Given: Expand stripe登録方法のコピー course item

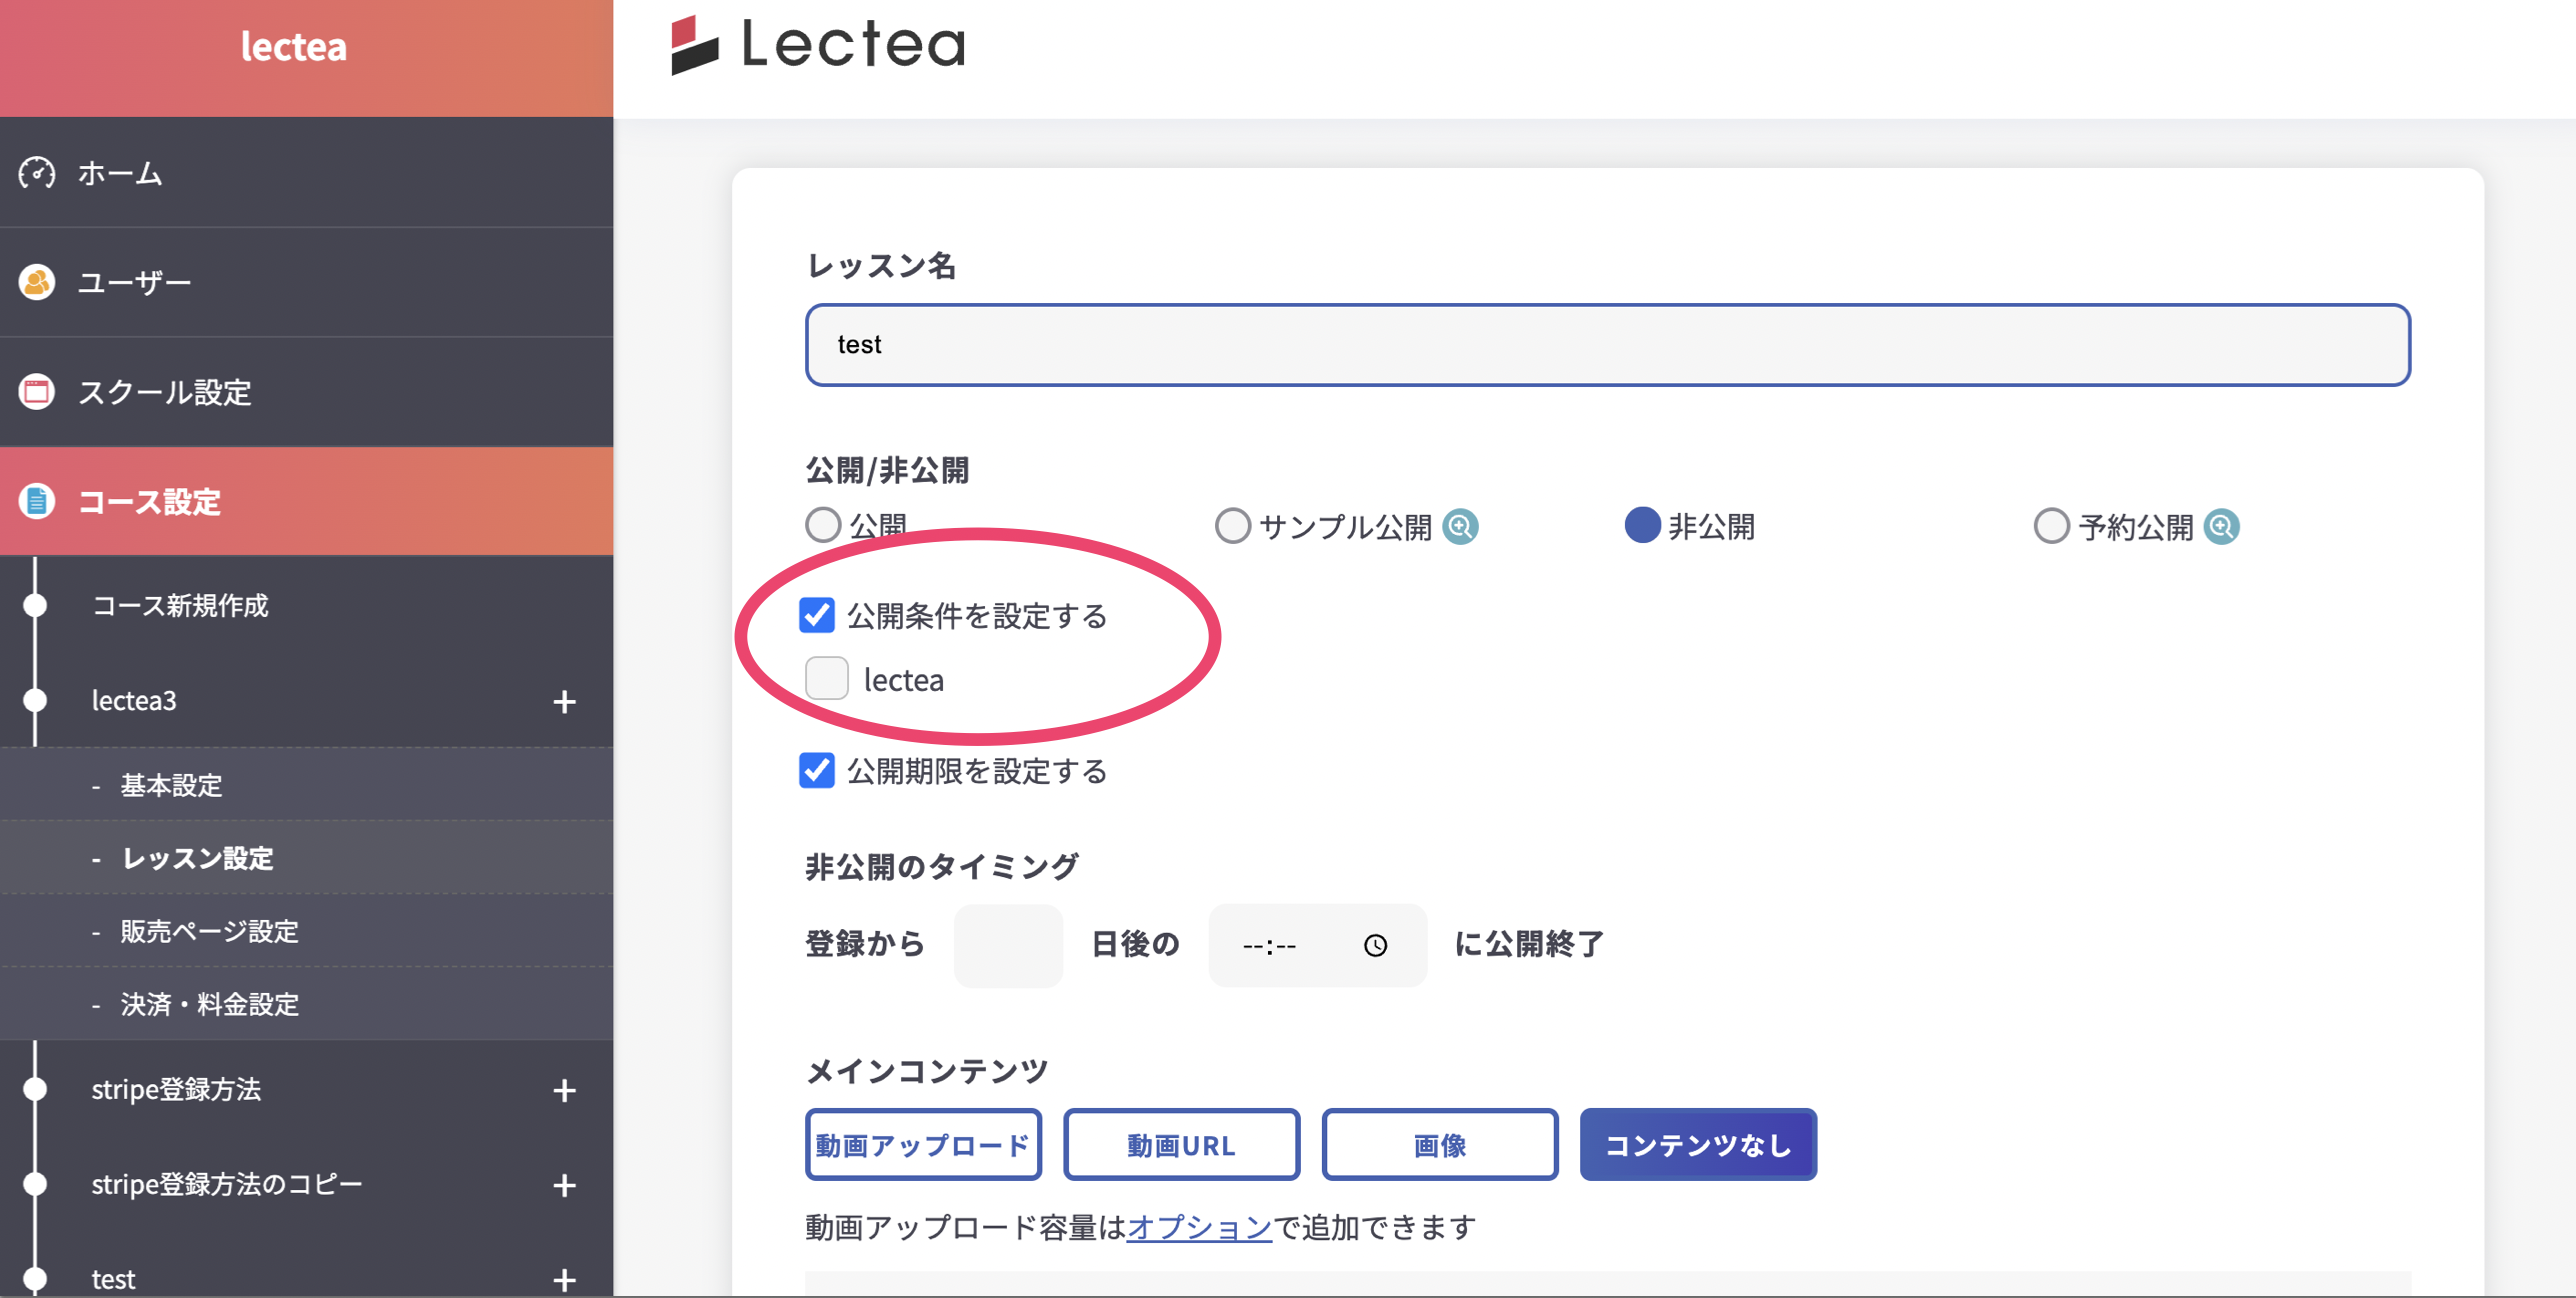Looking at the screenshot, I should tap(564, 1185).
